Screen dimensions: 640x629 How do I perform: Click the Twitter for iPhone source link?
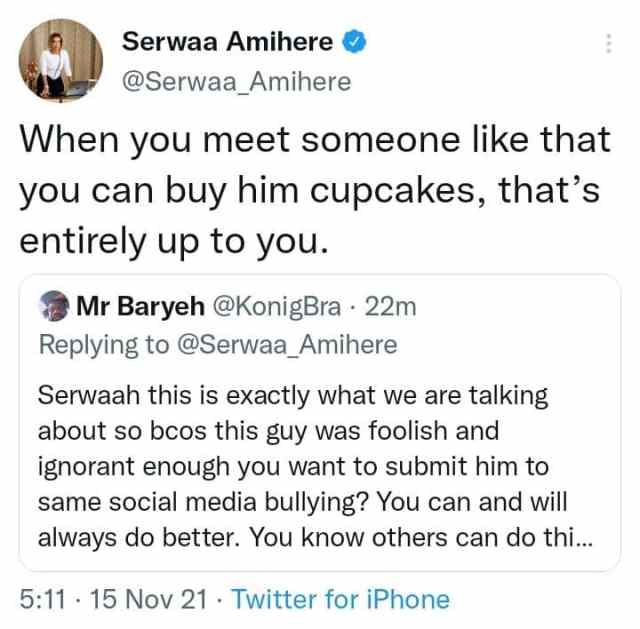click(341, 600)
